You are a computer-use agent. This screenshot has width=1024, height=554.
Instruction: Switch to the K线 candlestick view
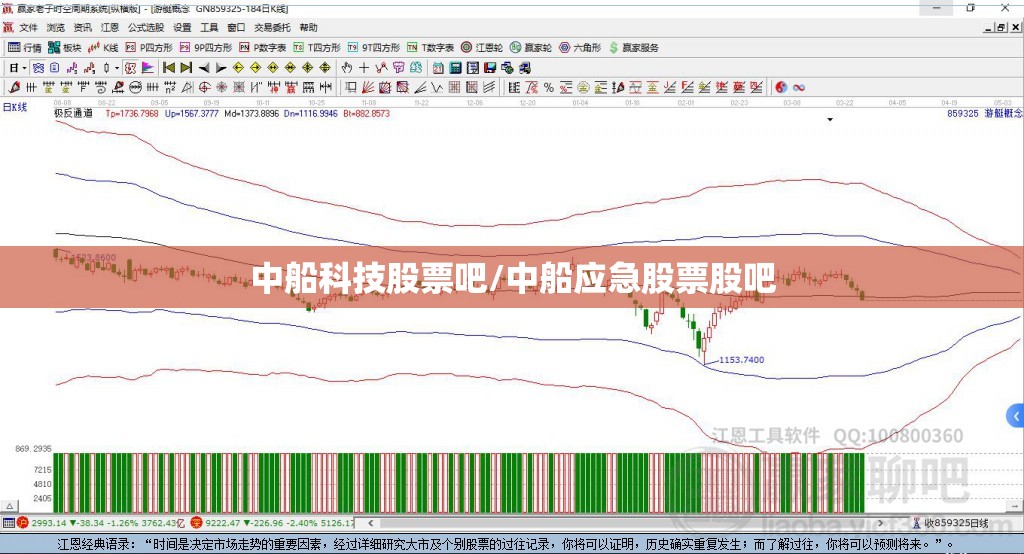pyautogui.click(x=103, y=48)
